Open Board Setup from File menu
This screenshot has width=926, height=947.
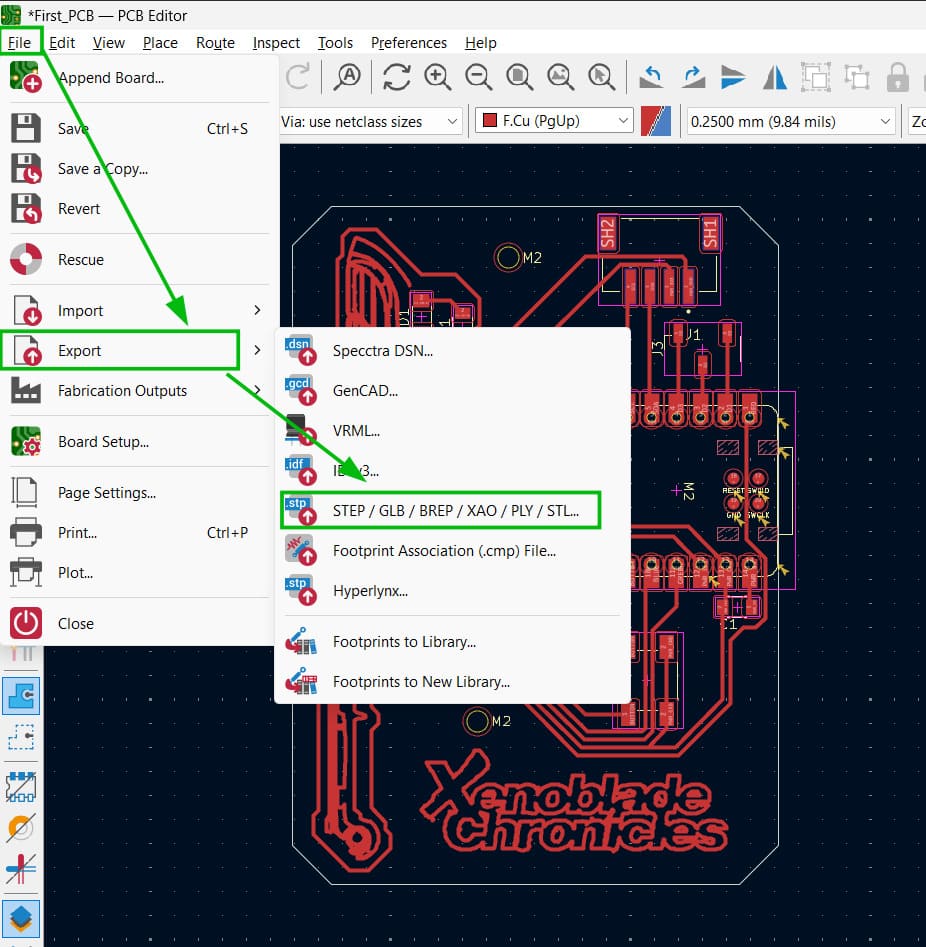tap(139, 441)
